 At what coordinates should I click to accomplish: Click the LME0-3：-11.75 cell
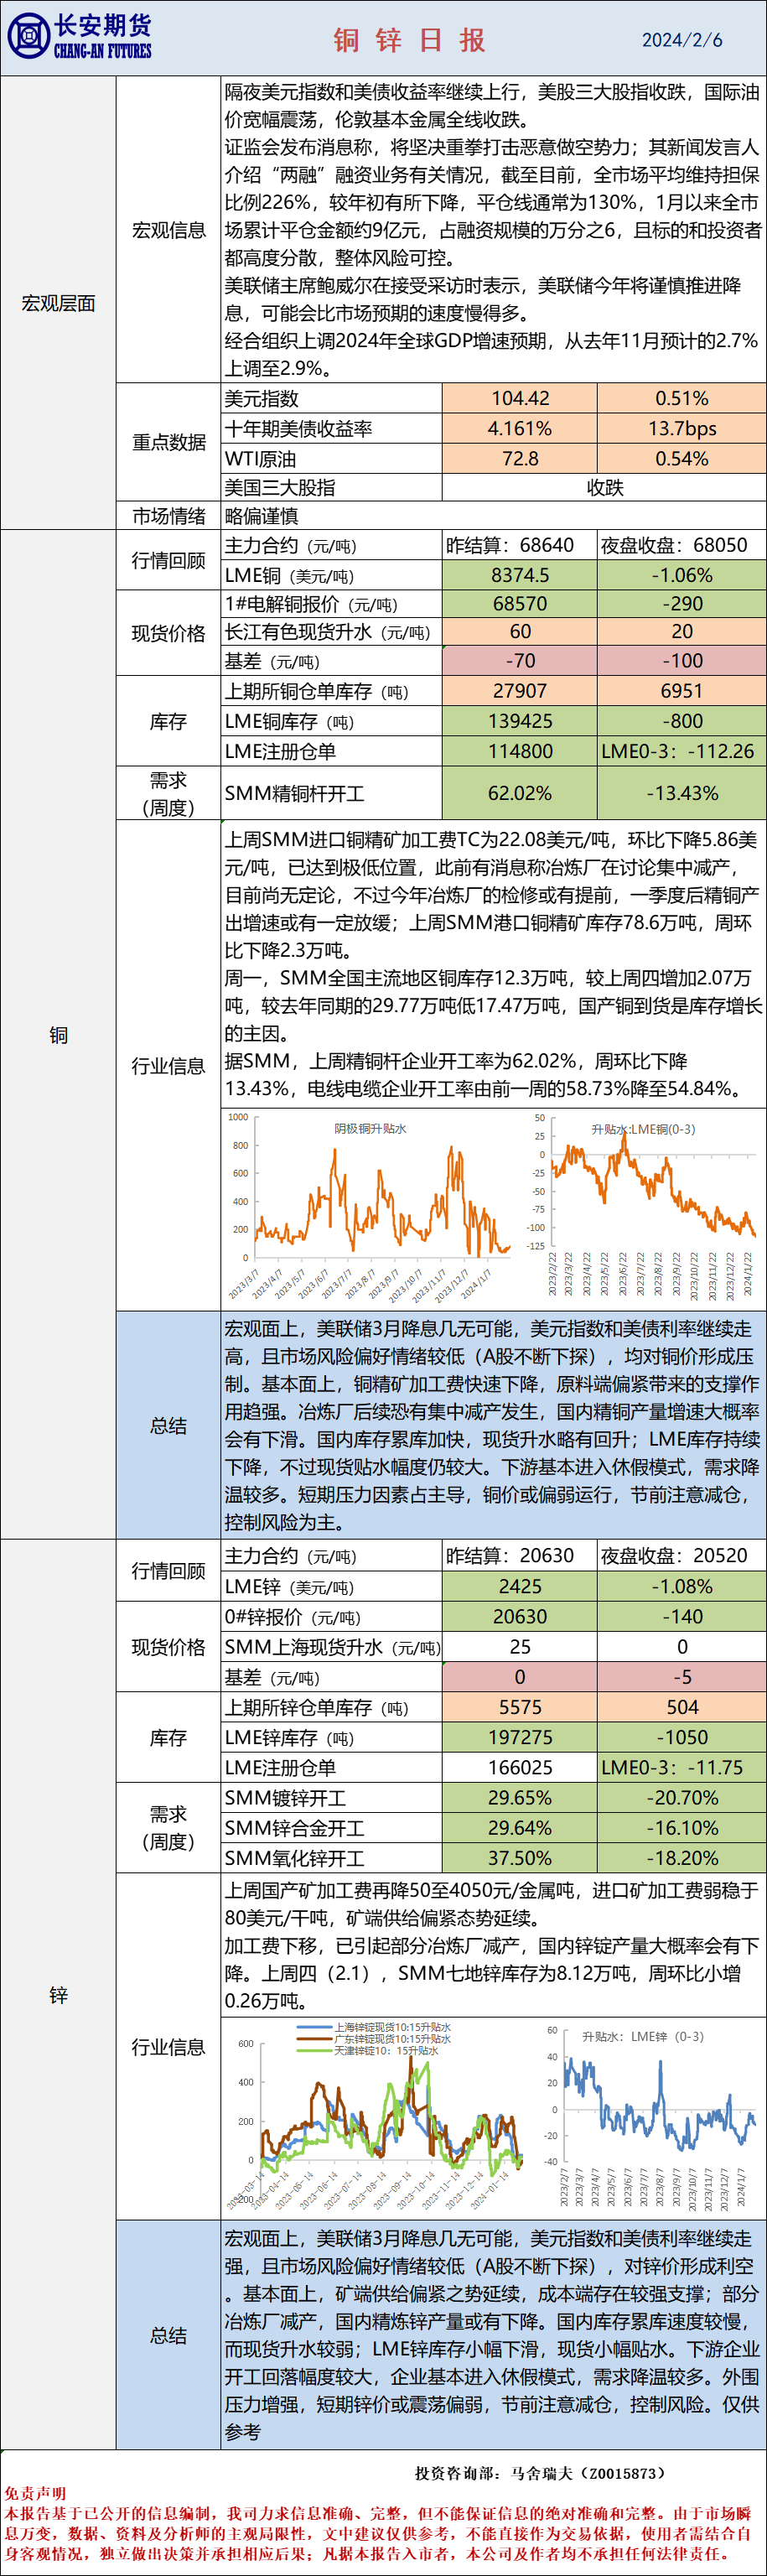pyautogui.click(x=682, y=1767)
